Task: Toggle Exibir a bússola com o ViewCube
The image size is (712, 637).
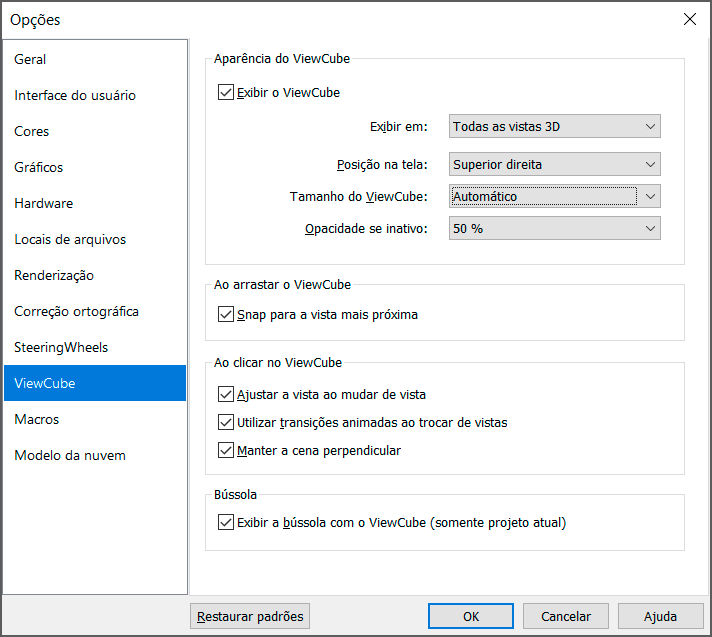Action: 225,522
